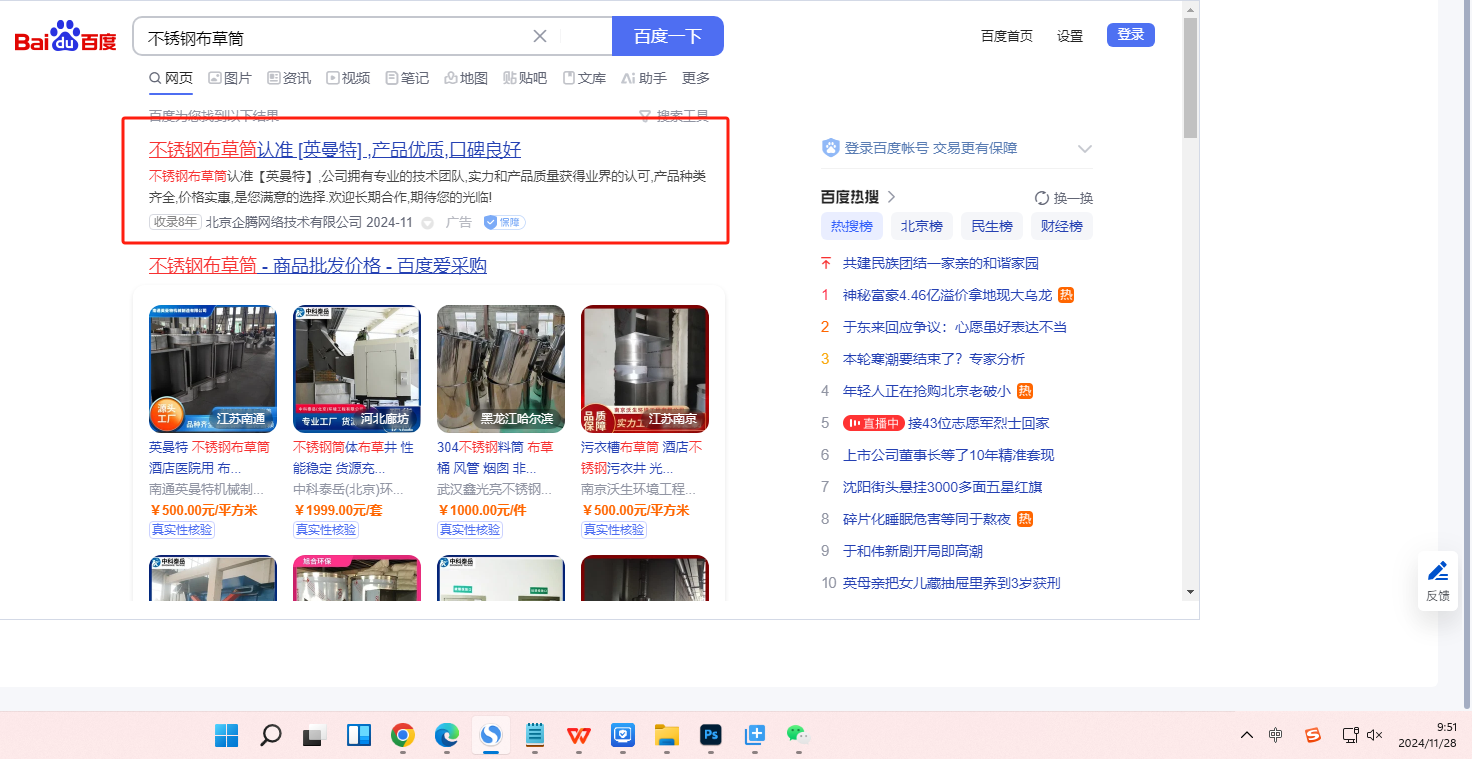Open WeChat from the taskbar
The width and height of the screenshot is (1472, 759).
click(x=797, y=736)
